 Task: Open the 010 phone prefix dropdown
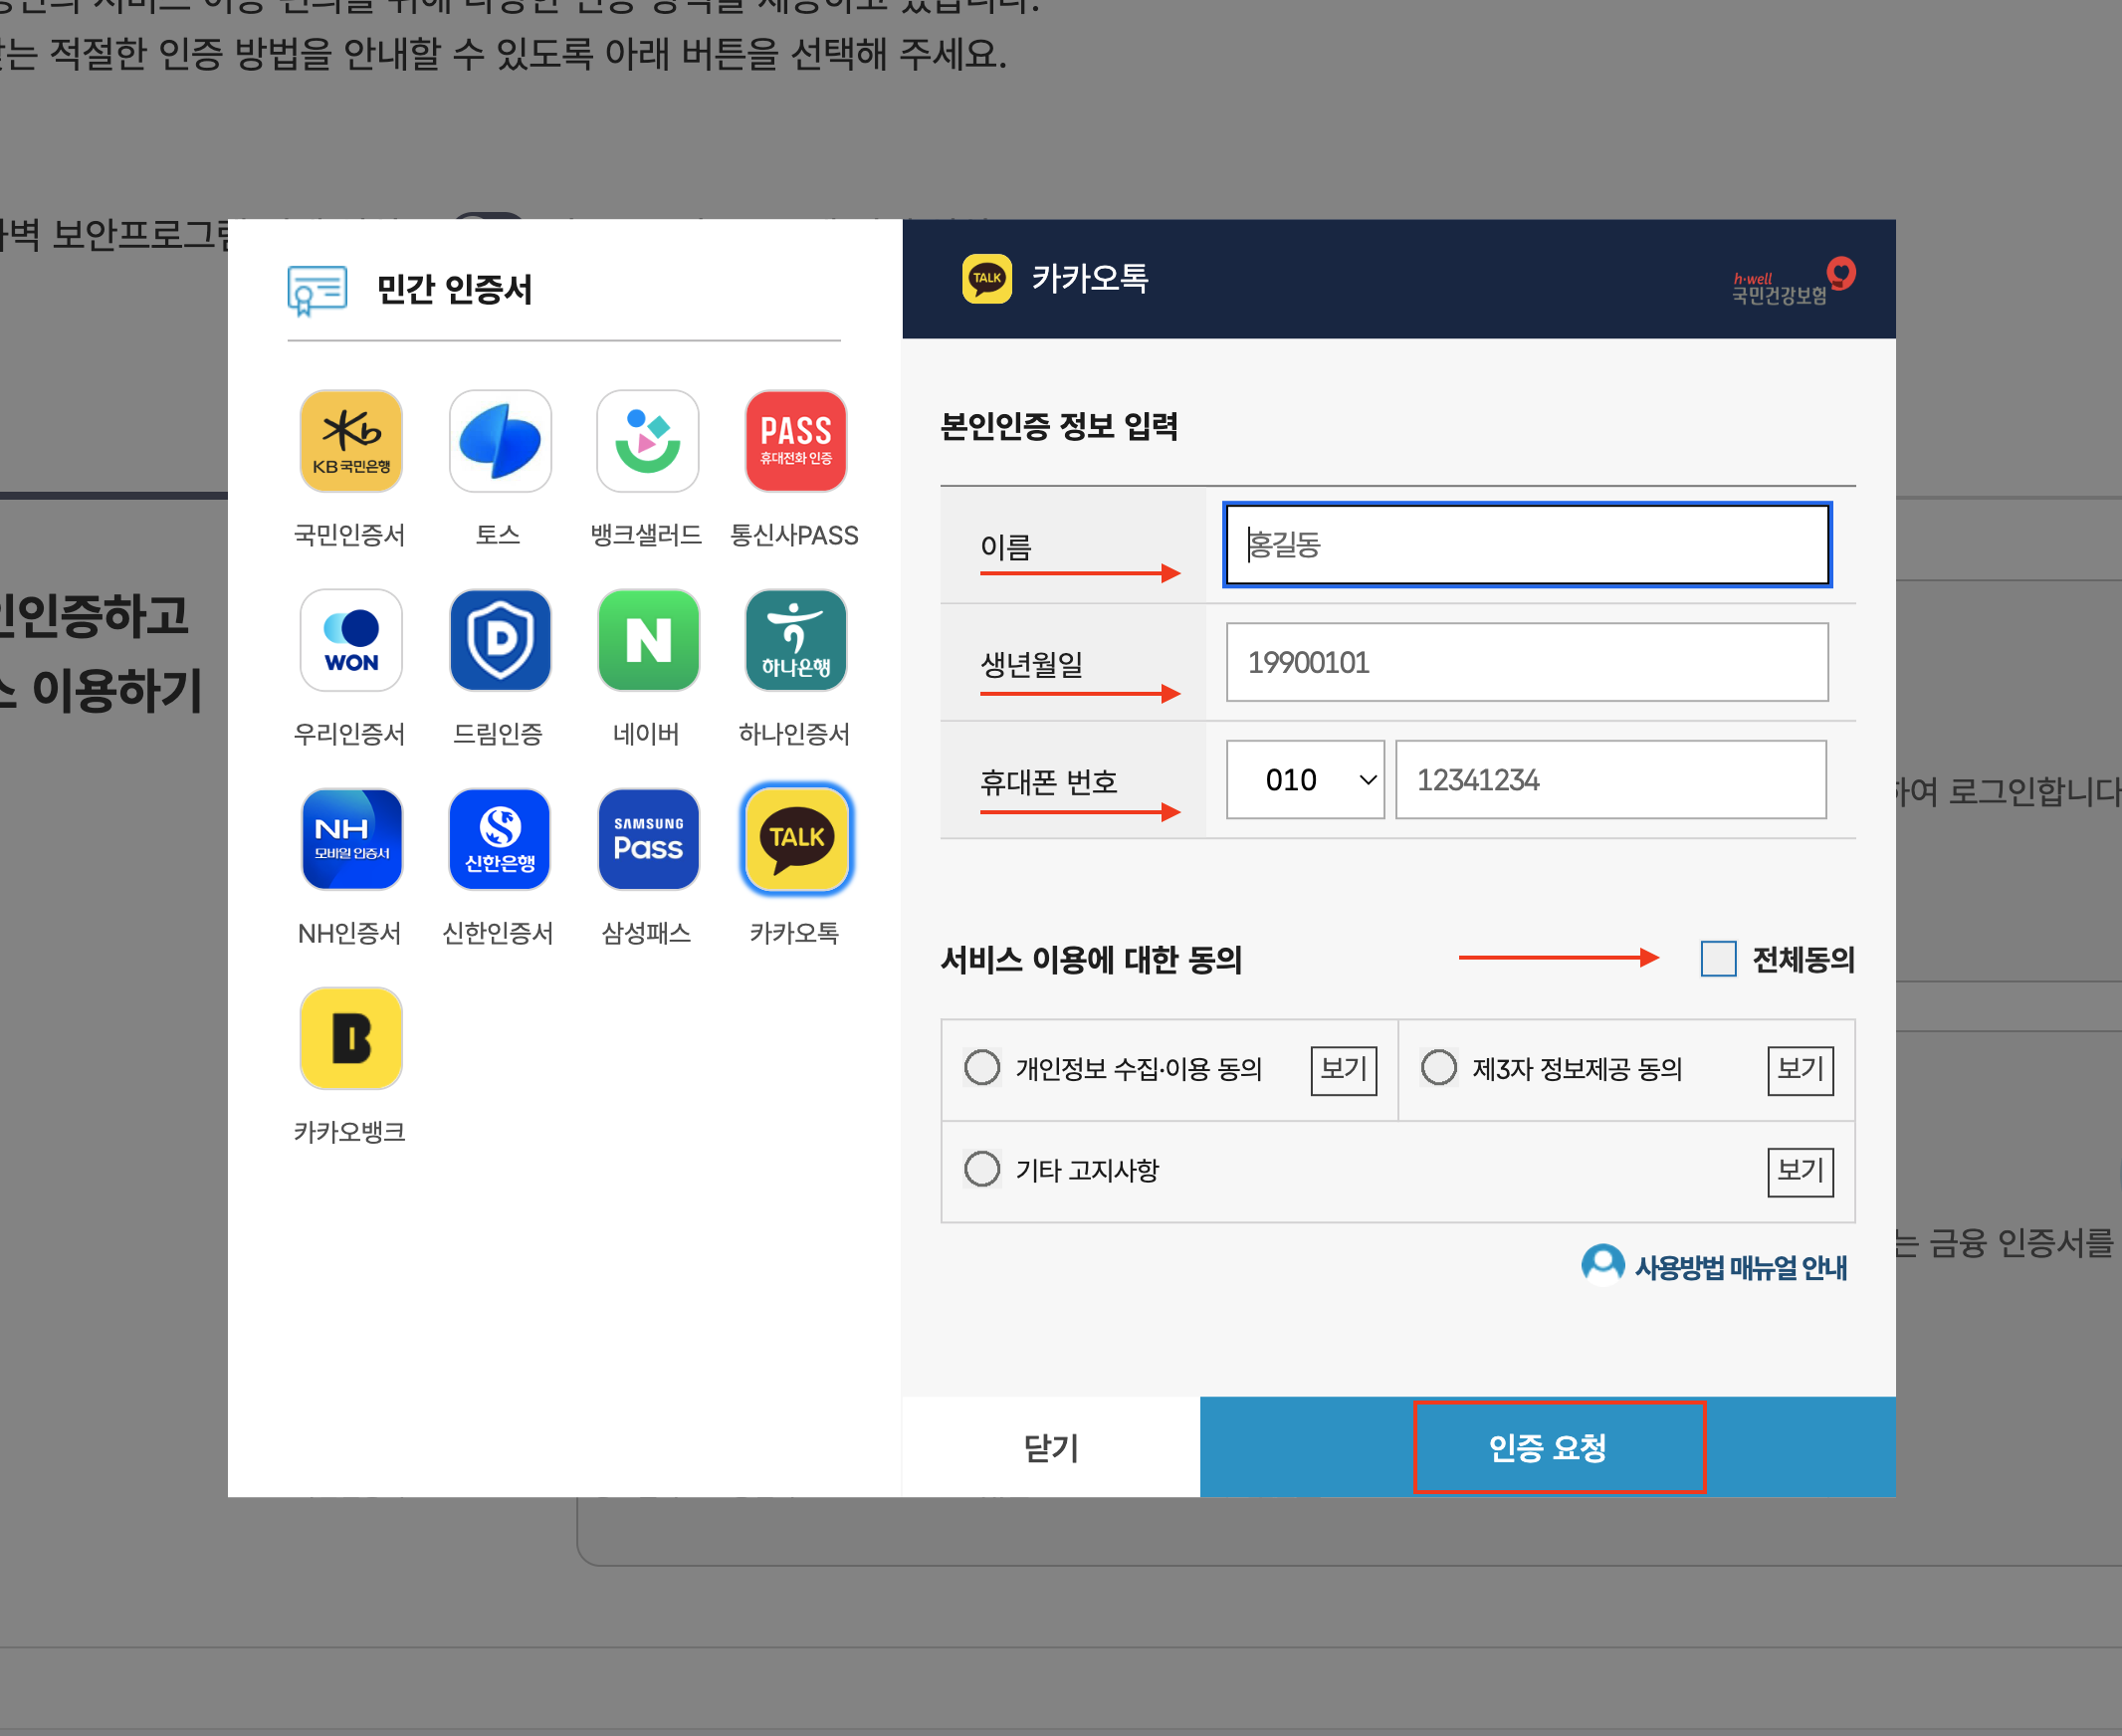pos(1305,780)
